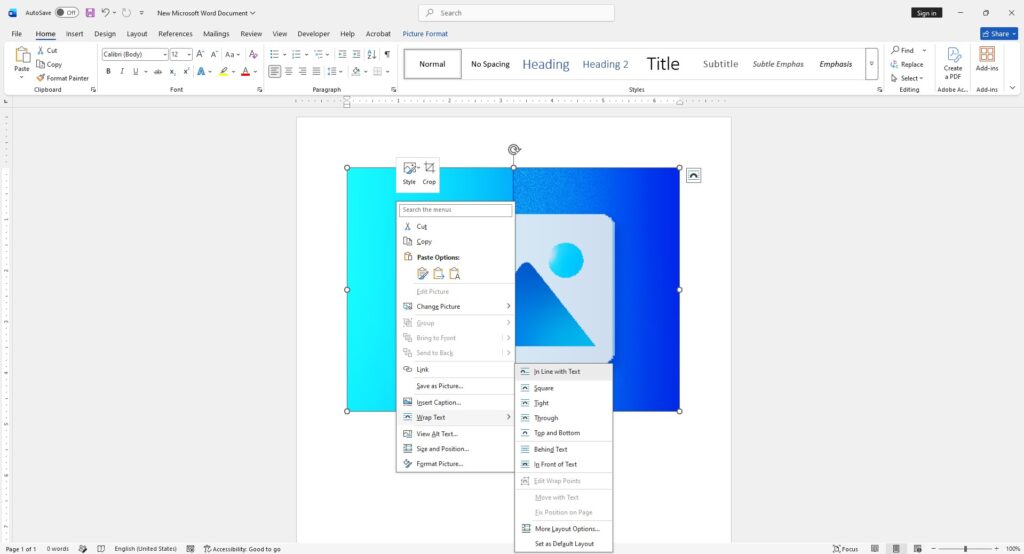Toggle Show/Hide paragraph marks
The height and width of the screenshot is (554, 1024).
point(387,54)
